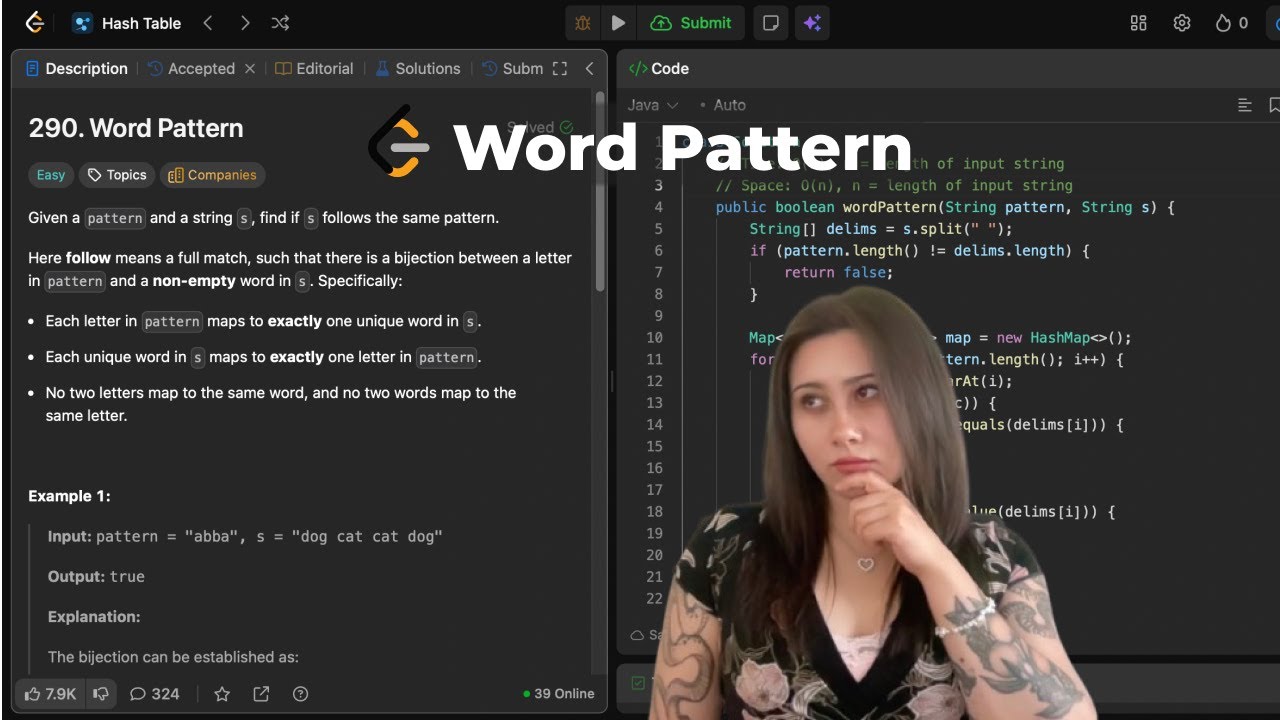Open settings gear icon
Viewport: 1280px width, 720px height.
(1182, 23)
